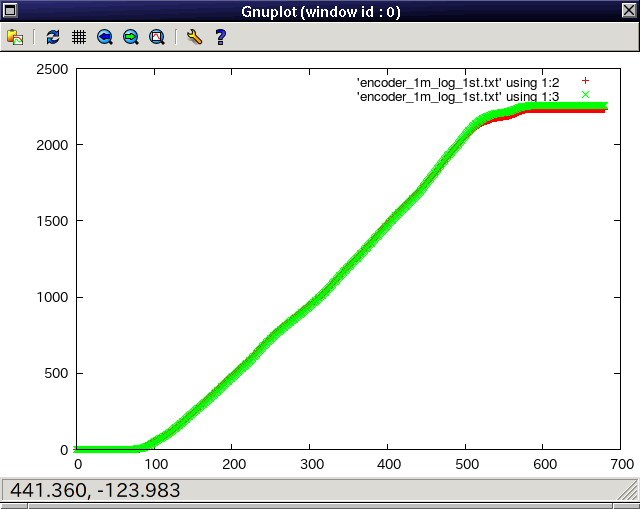Open the window menu icon in the title bar
Screen dimensions: 640x509
click(10, 10)
